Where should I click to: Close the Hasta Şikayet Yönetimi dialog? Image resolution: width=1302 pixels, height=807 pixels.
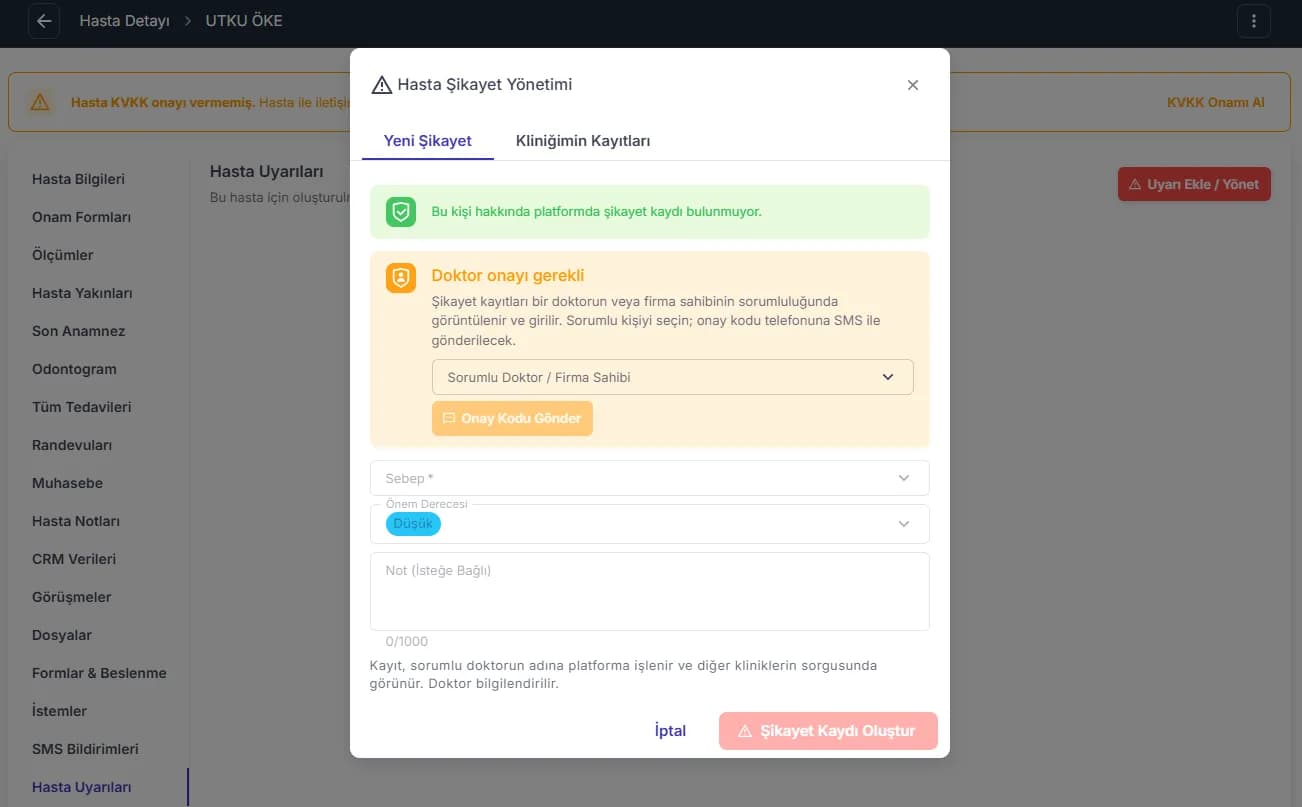click(913, 85)
